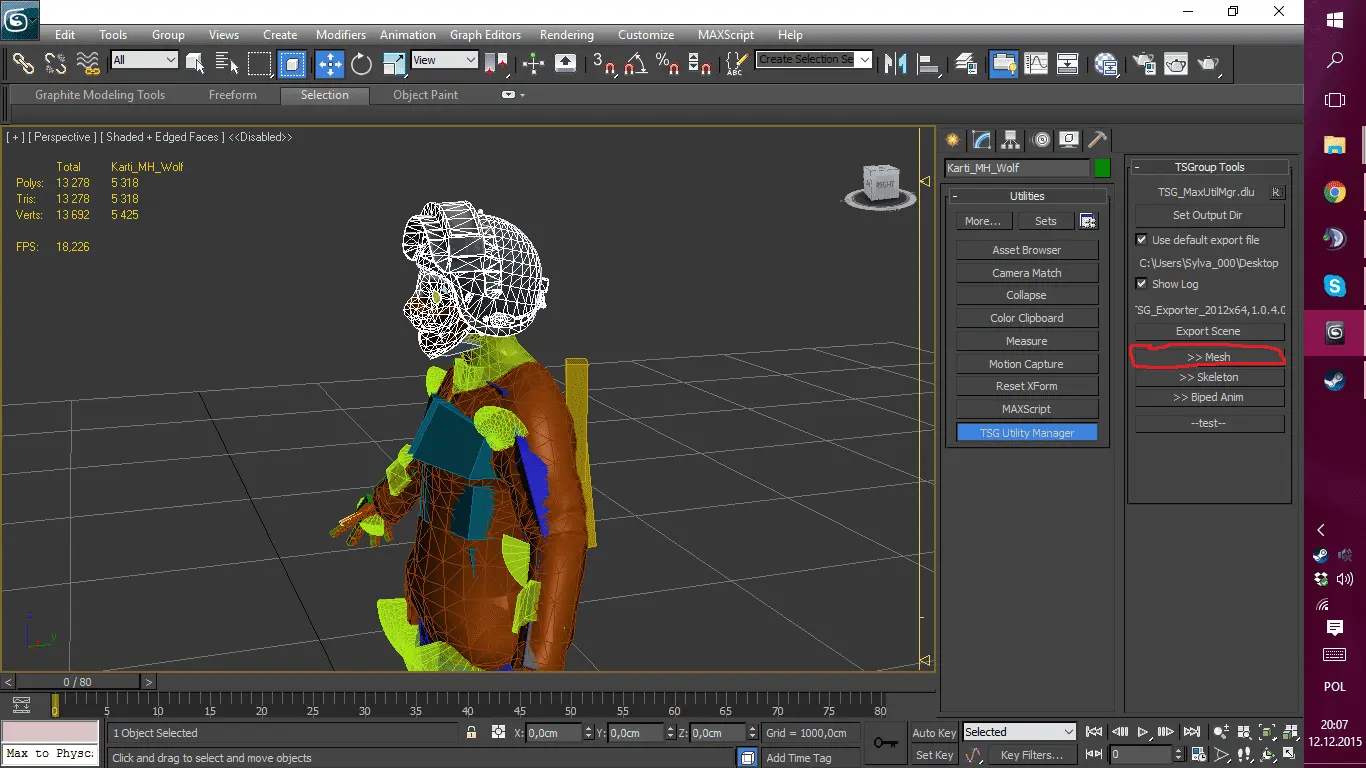Choose the Bind to Space Warp tool

point(88,64)
